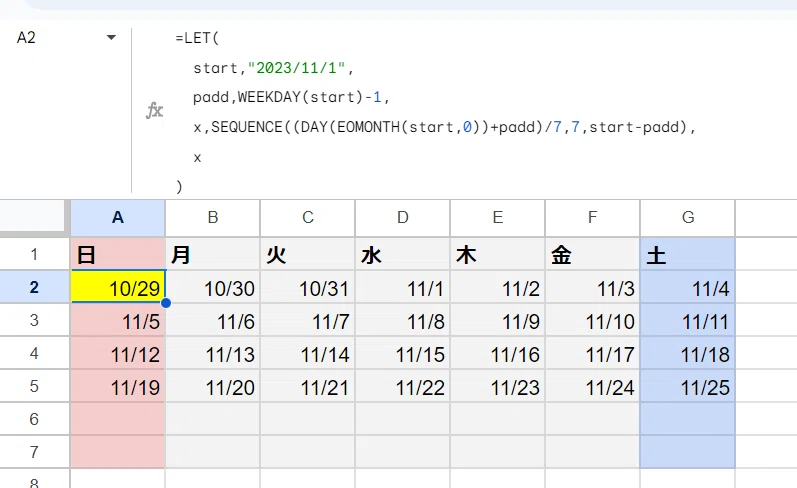Select the cell showing 11/12
Viewport: 797px width, 488px height.
point(118,353)
